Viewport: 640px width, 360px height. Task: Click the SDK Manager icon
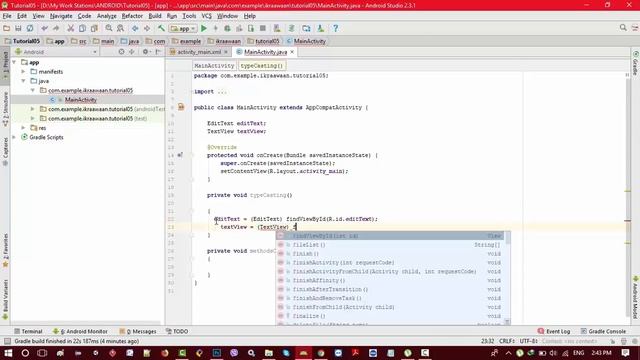click(x=321, y=28)
